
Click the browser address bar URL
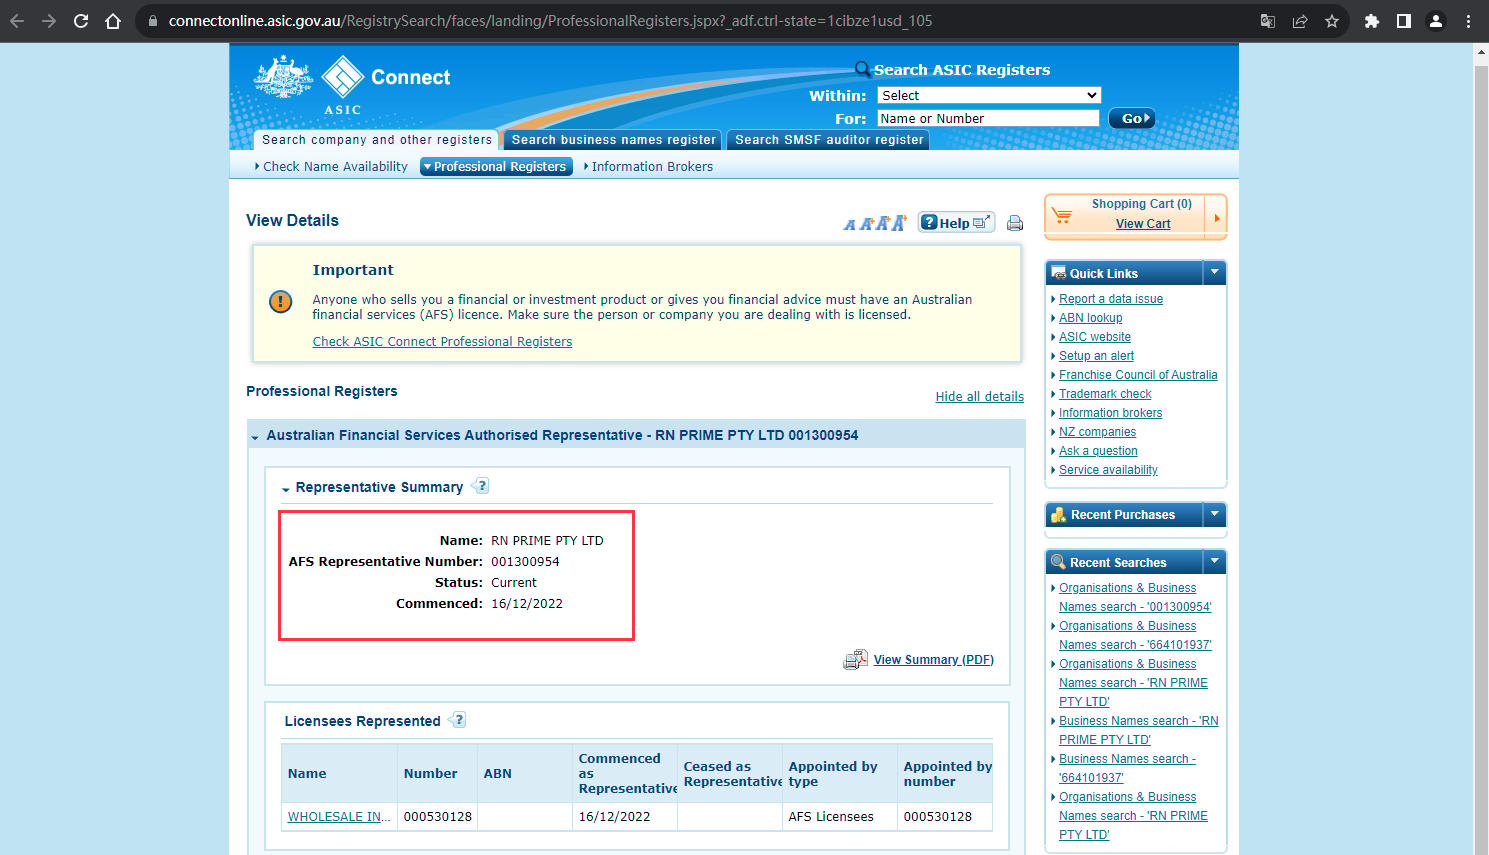click(x=550, y=21)
